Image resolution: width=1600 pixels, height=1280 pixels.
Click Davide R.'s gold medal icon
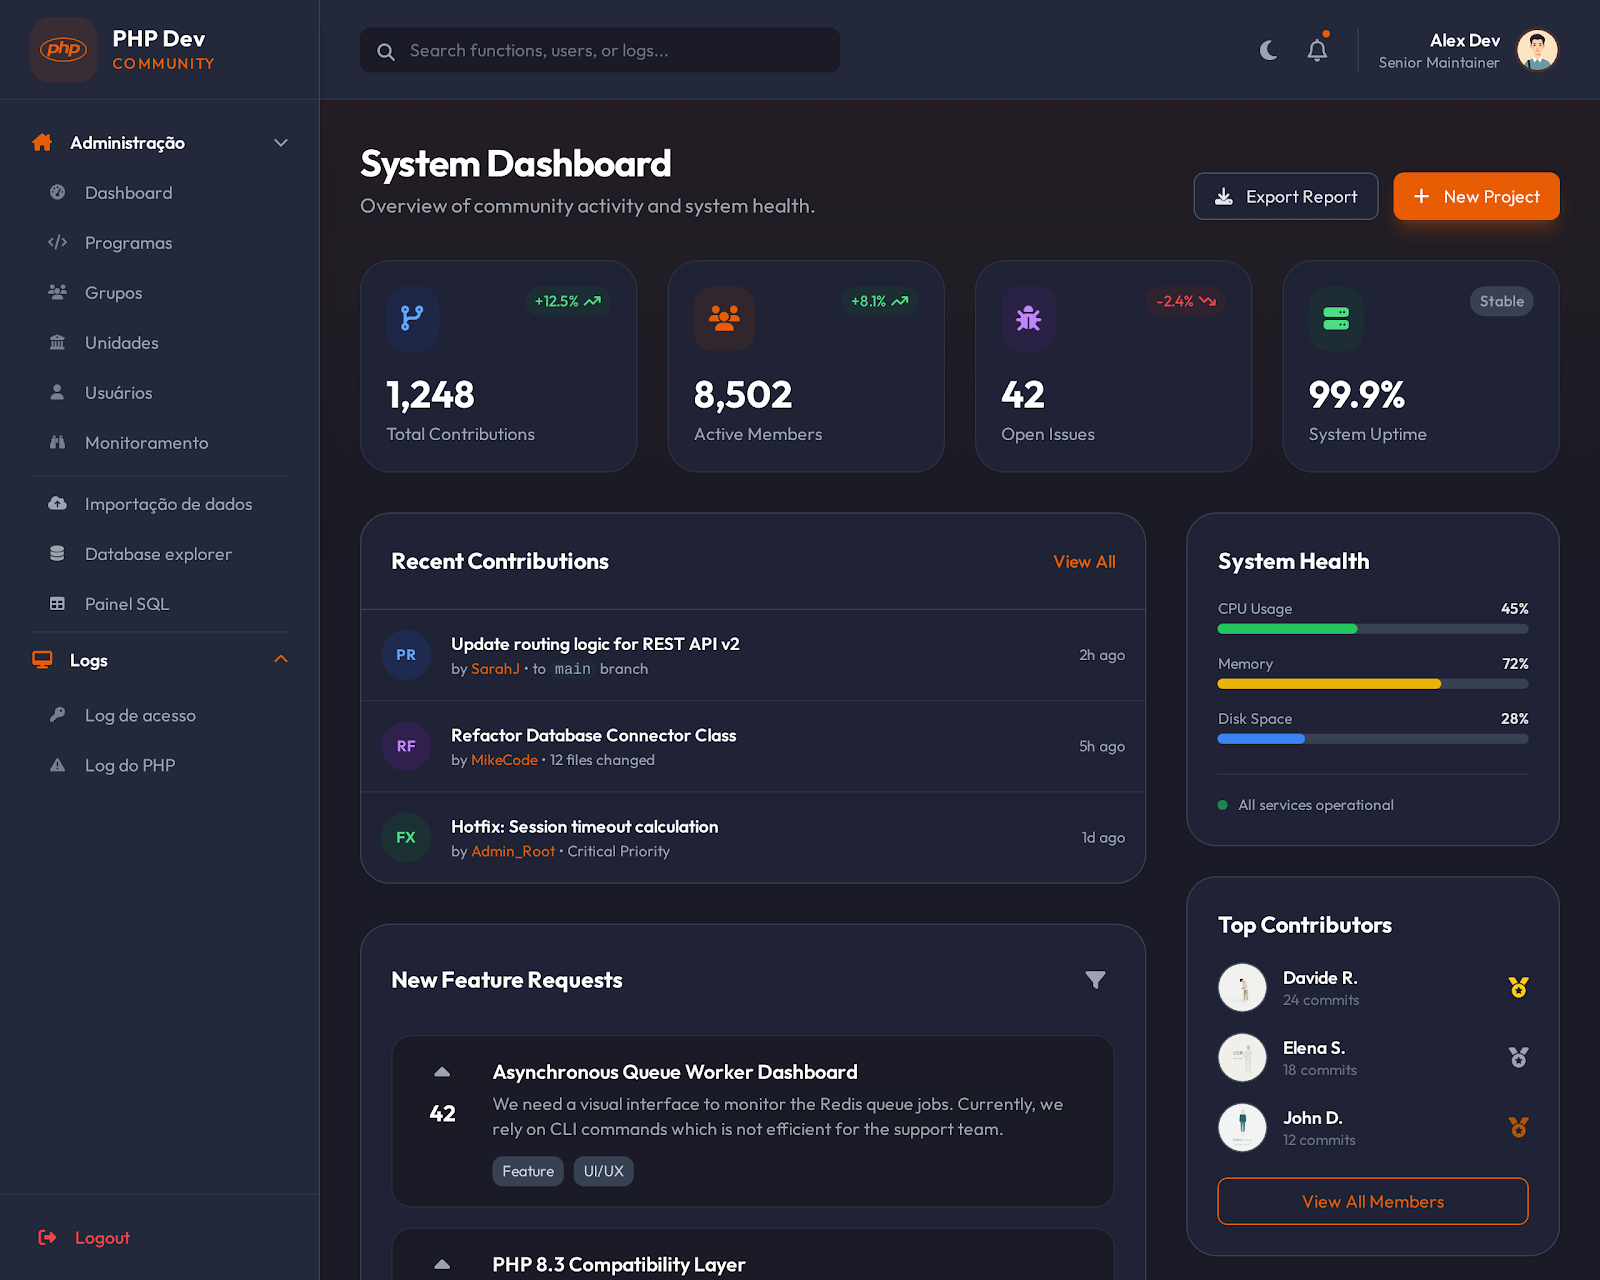tap(1518, 988)
